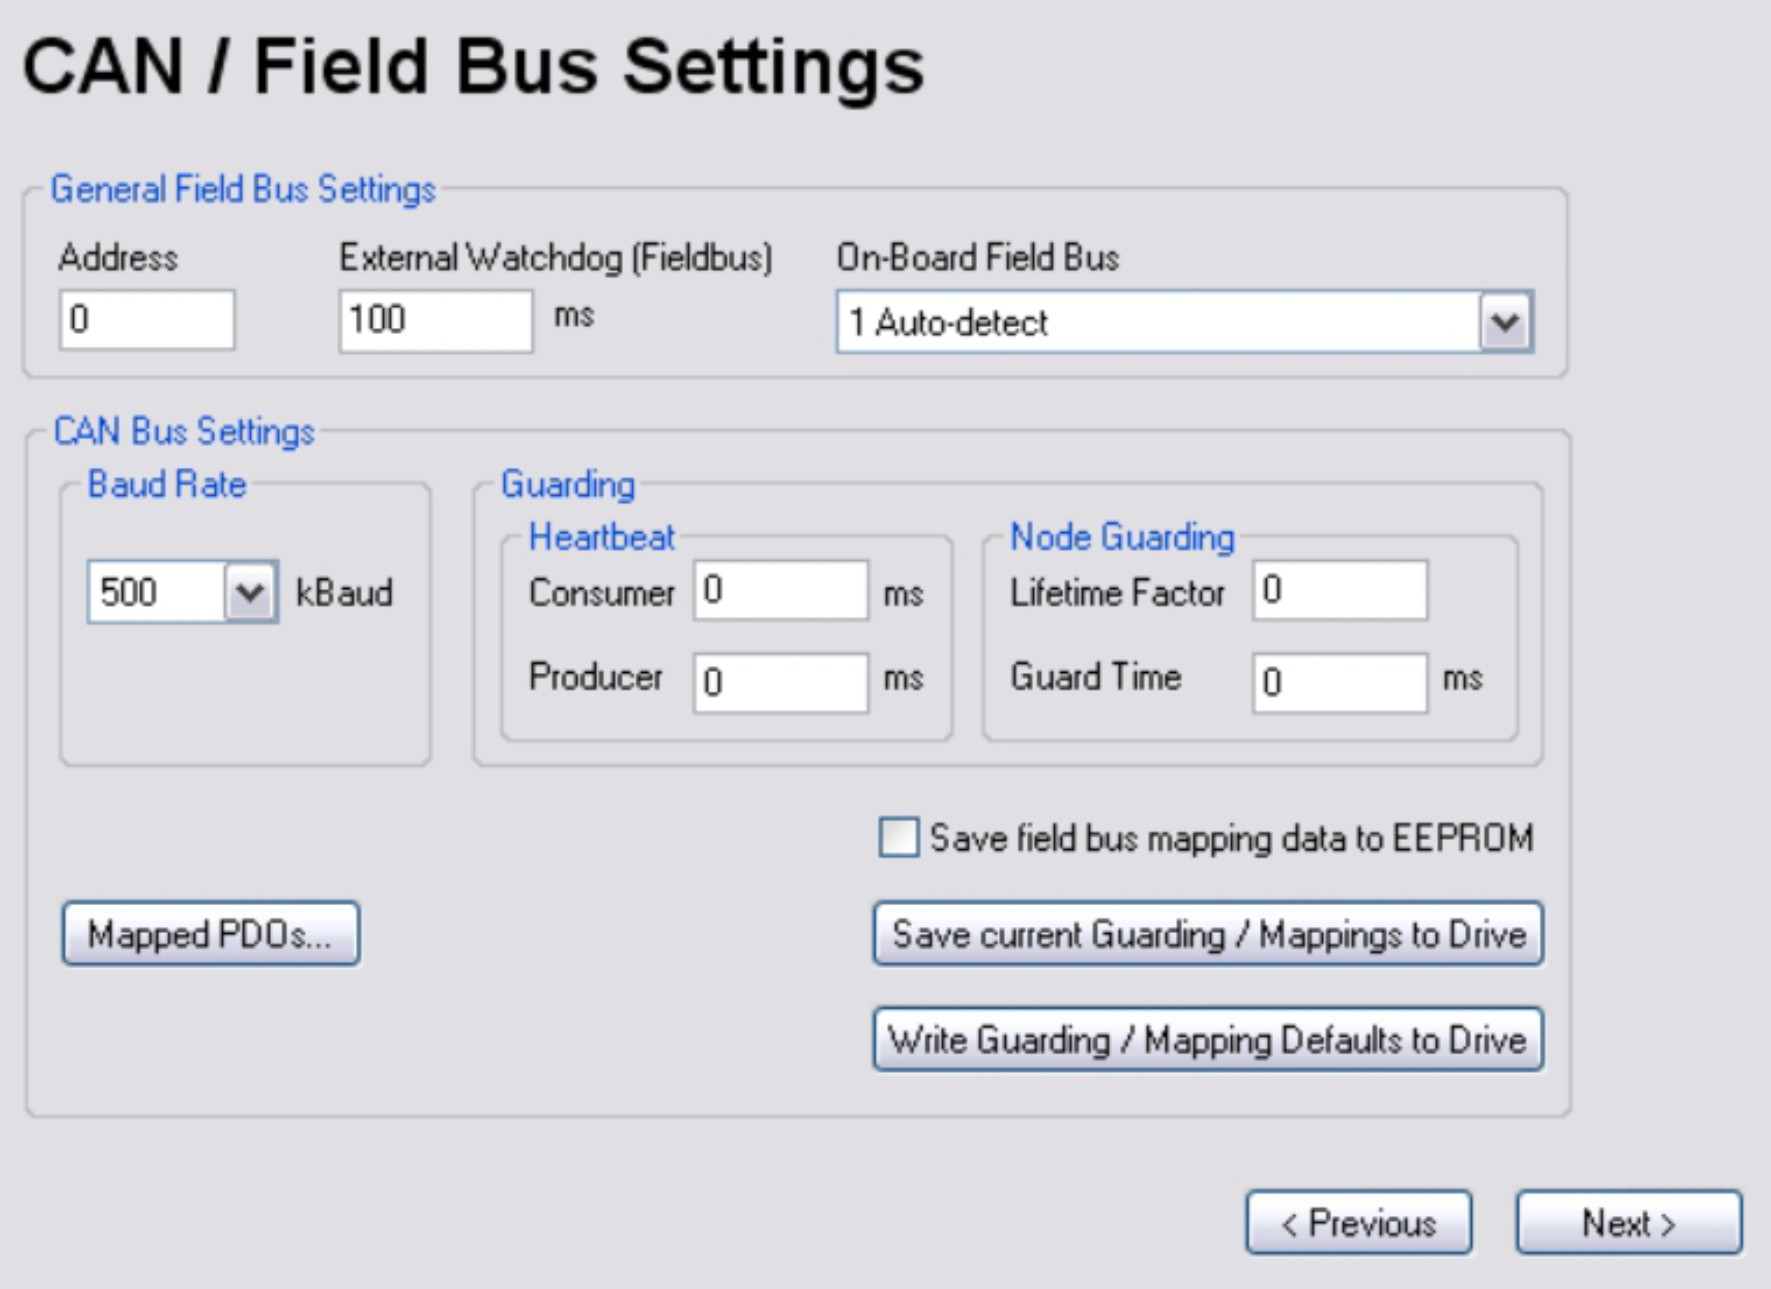
Task: Click the External Watchdog (Fieldbus) value field
Action: click(435, 320)
